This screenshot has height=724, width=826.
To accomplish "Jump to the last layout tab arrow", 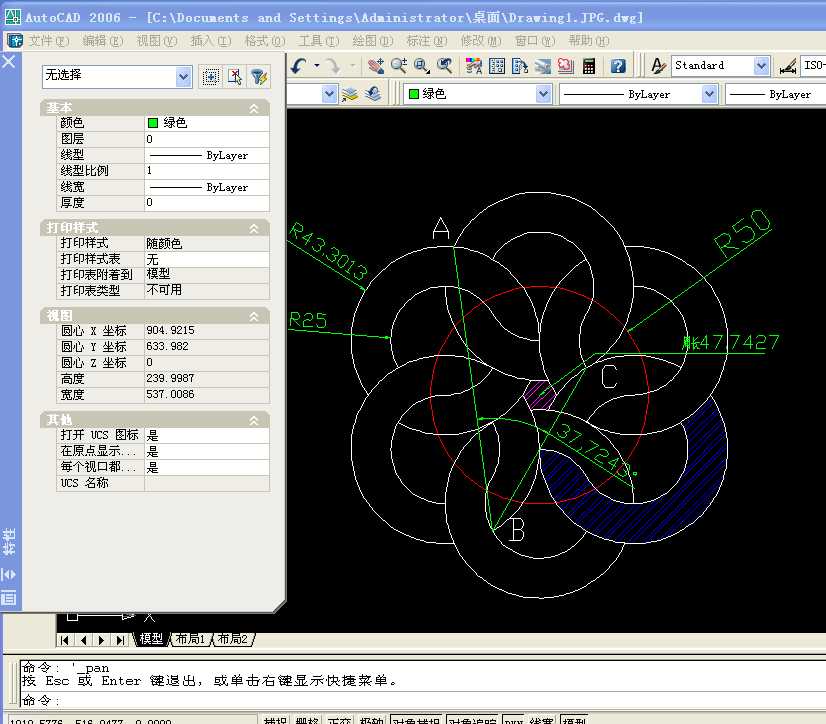I will (120, 640).
